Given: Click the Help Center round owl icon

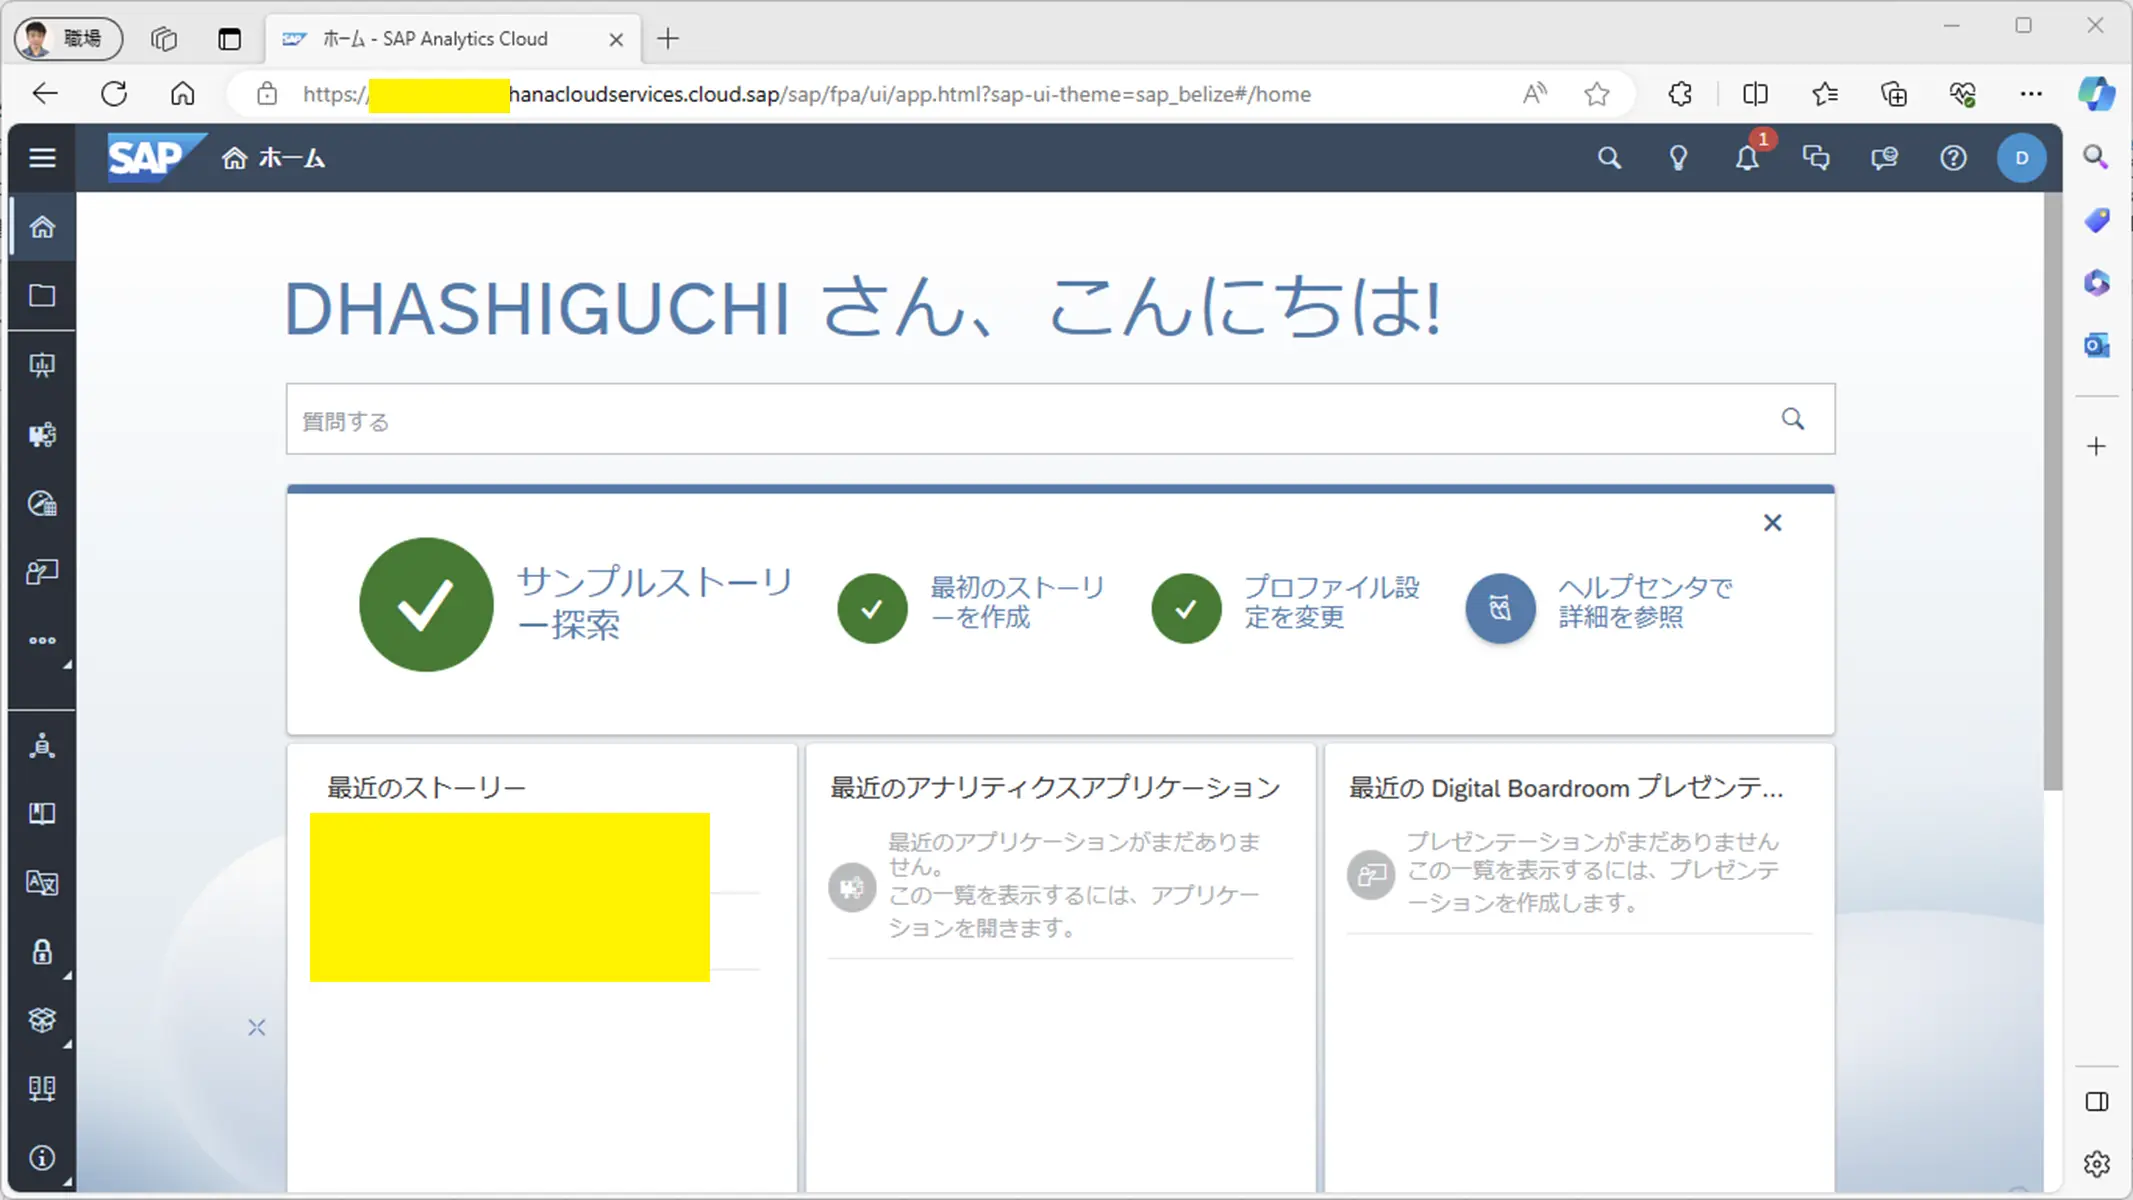Looking at the screenshot, I should (1500, 608).
